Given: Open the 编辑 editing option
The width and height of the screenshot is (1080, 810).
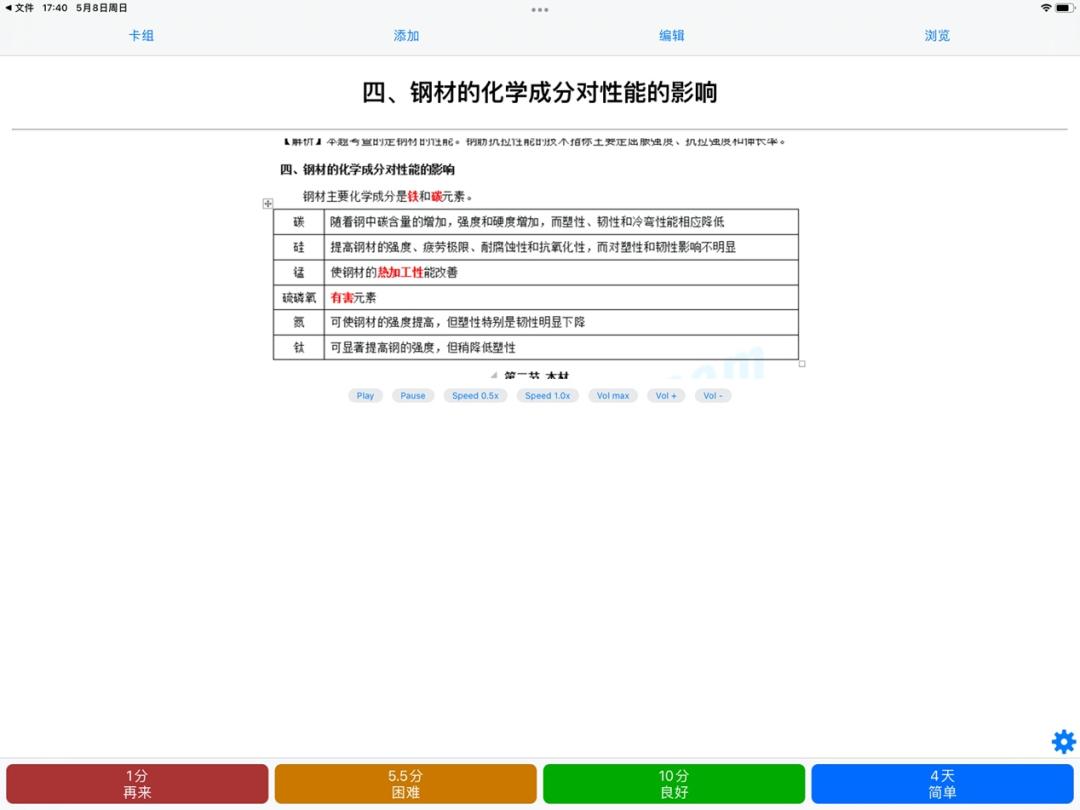Looking at the screenshot, I should 673,35.
